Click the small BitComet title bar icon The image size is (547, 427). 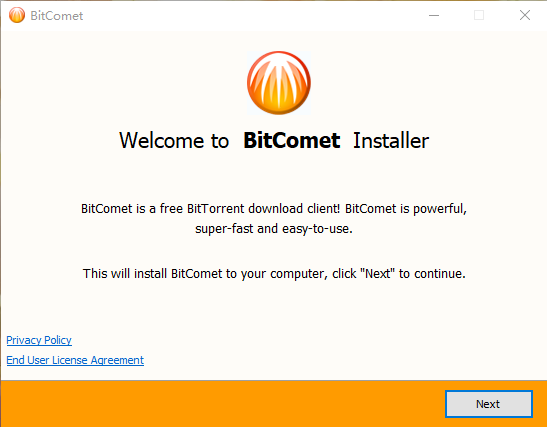coord(17,15)
